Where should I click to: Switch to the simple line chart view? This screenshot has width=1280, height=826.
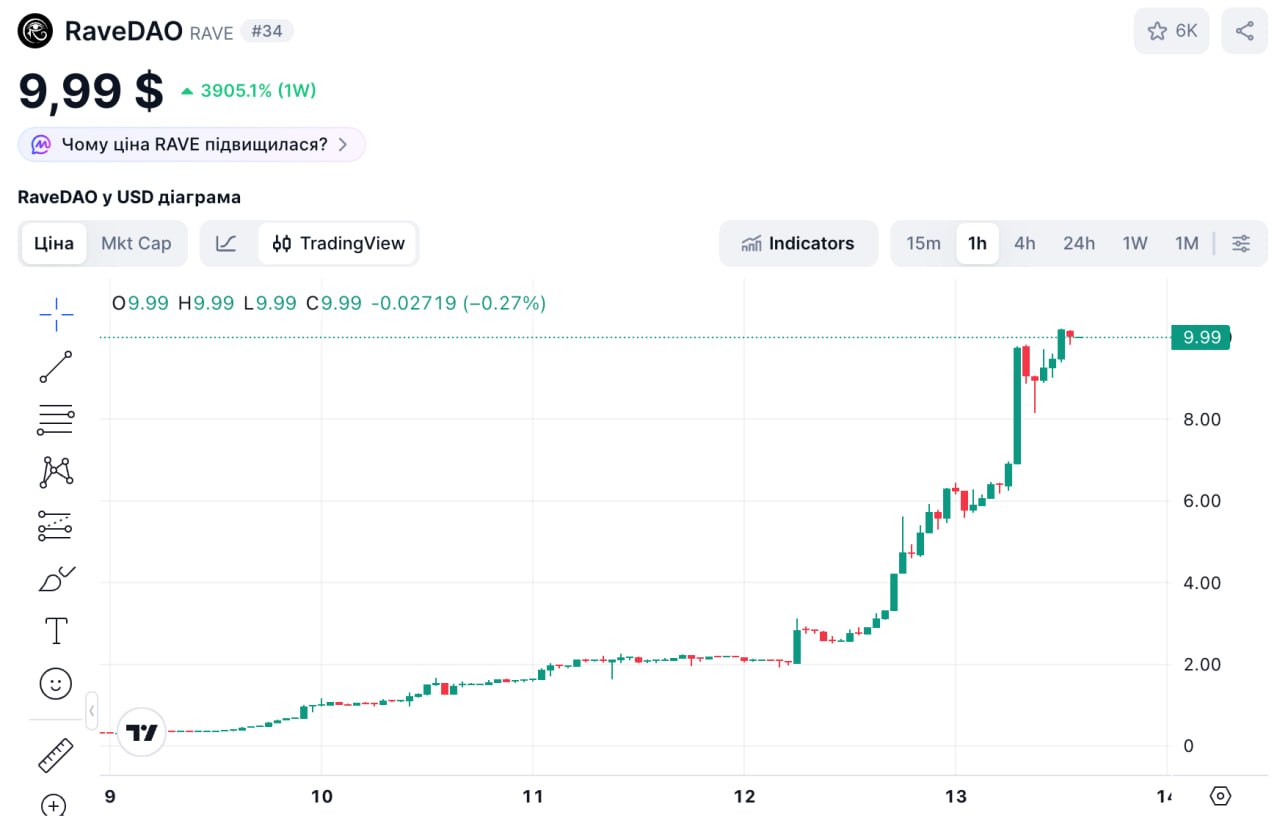click(227, 243)
